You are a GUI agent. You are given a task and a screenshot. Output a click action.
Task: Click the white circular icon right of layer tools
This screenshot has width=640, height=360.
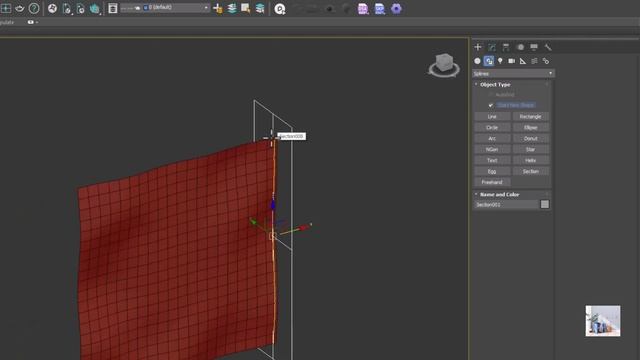click(280, 9)
